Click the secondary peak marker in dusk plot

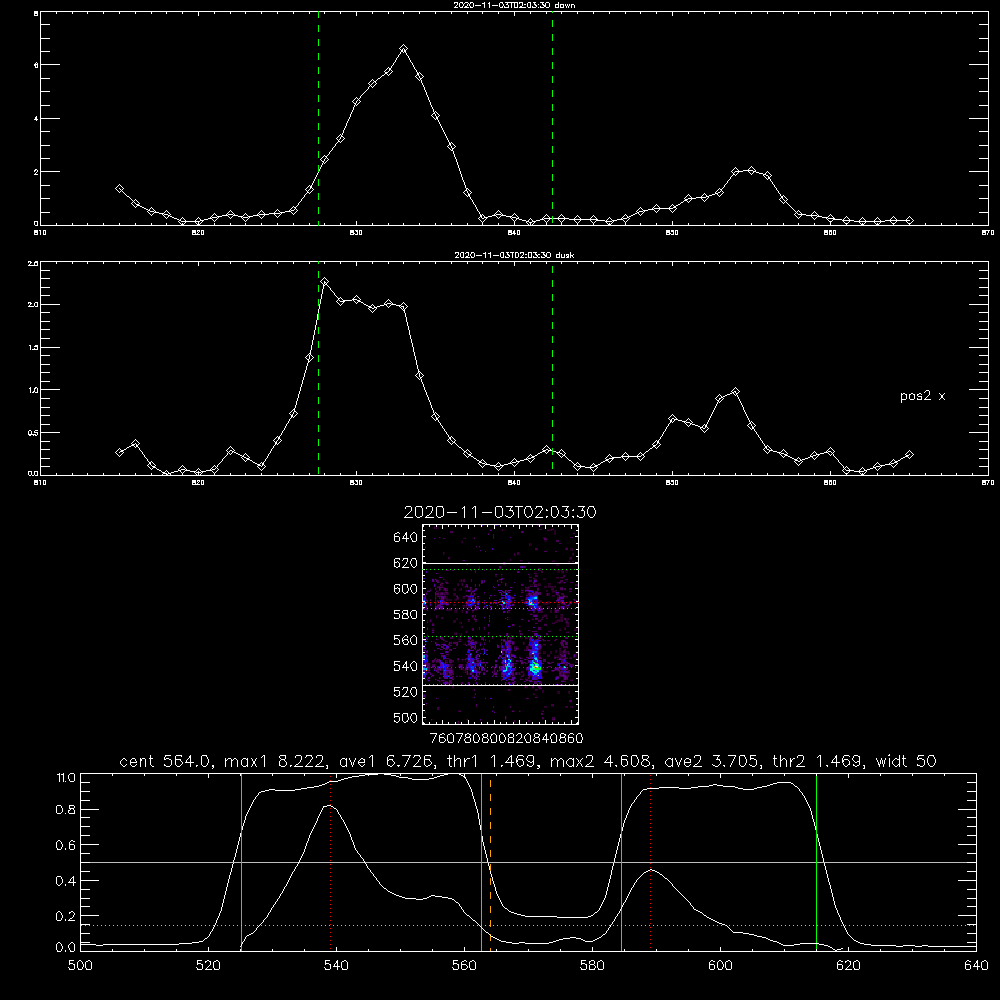click(735, 392)
